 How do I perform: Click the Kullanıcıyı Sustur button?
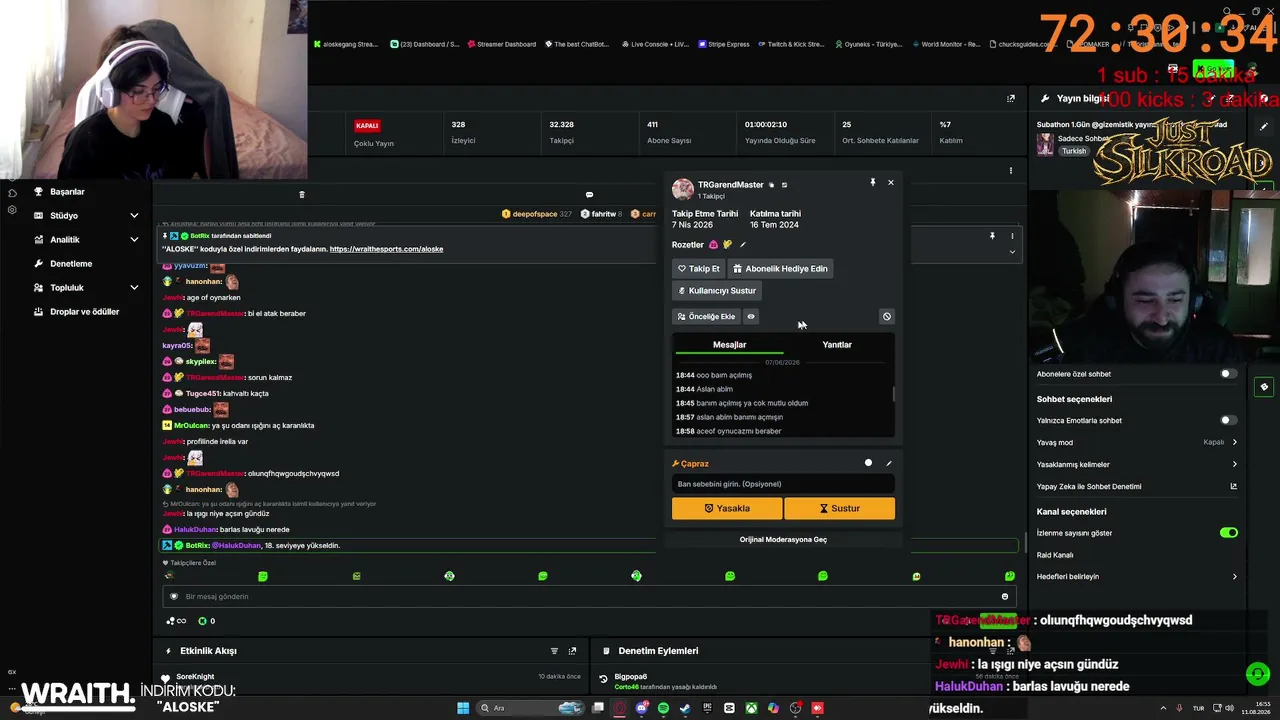click(x=717, y=291)
